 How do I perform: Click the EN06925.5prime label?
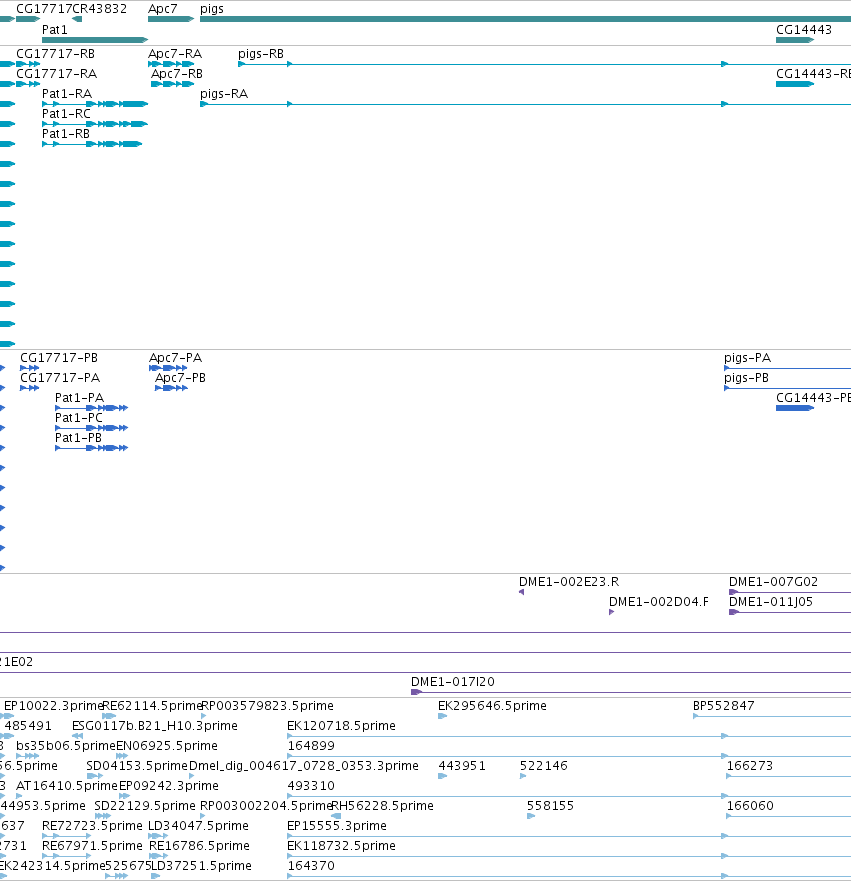[166, 746]
